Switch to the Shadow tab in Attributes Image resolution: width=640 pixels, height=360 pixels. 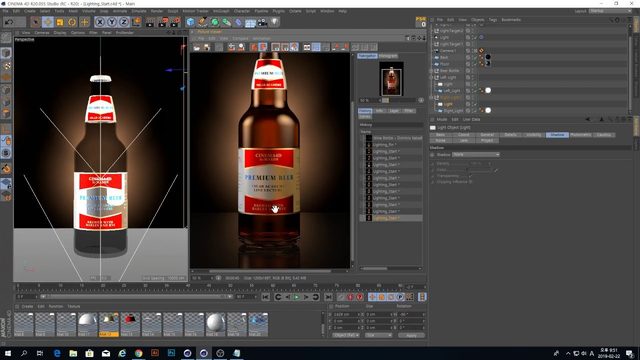pos(557,135)
